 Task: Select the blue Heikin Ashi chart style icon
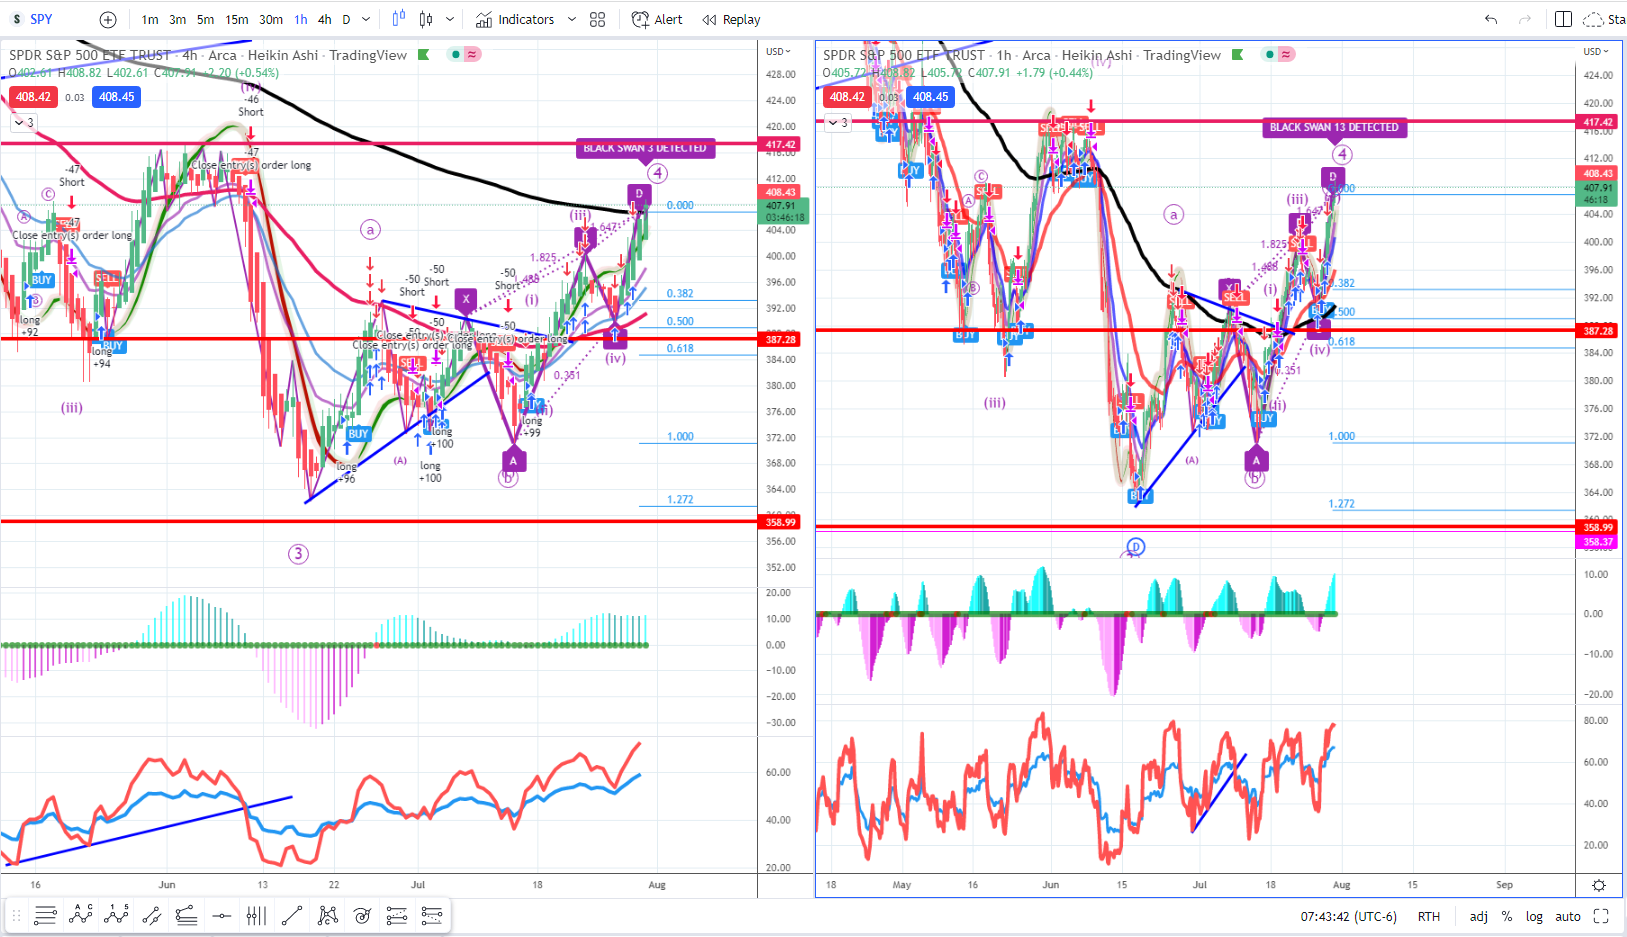(399, 19)
